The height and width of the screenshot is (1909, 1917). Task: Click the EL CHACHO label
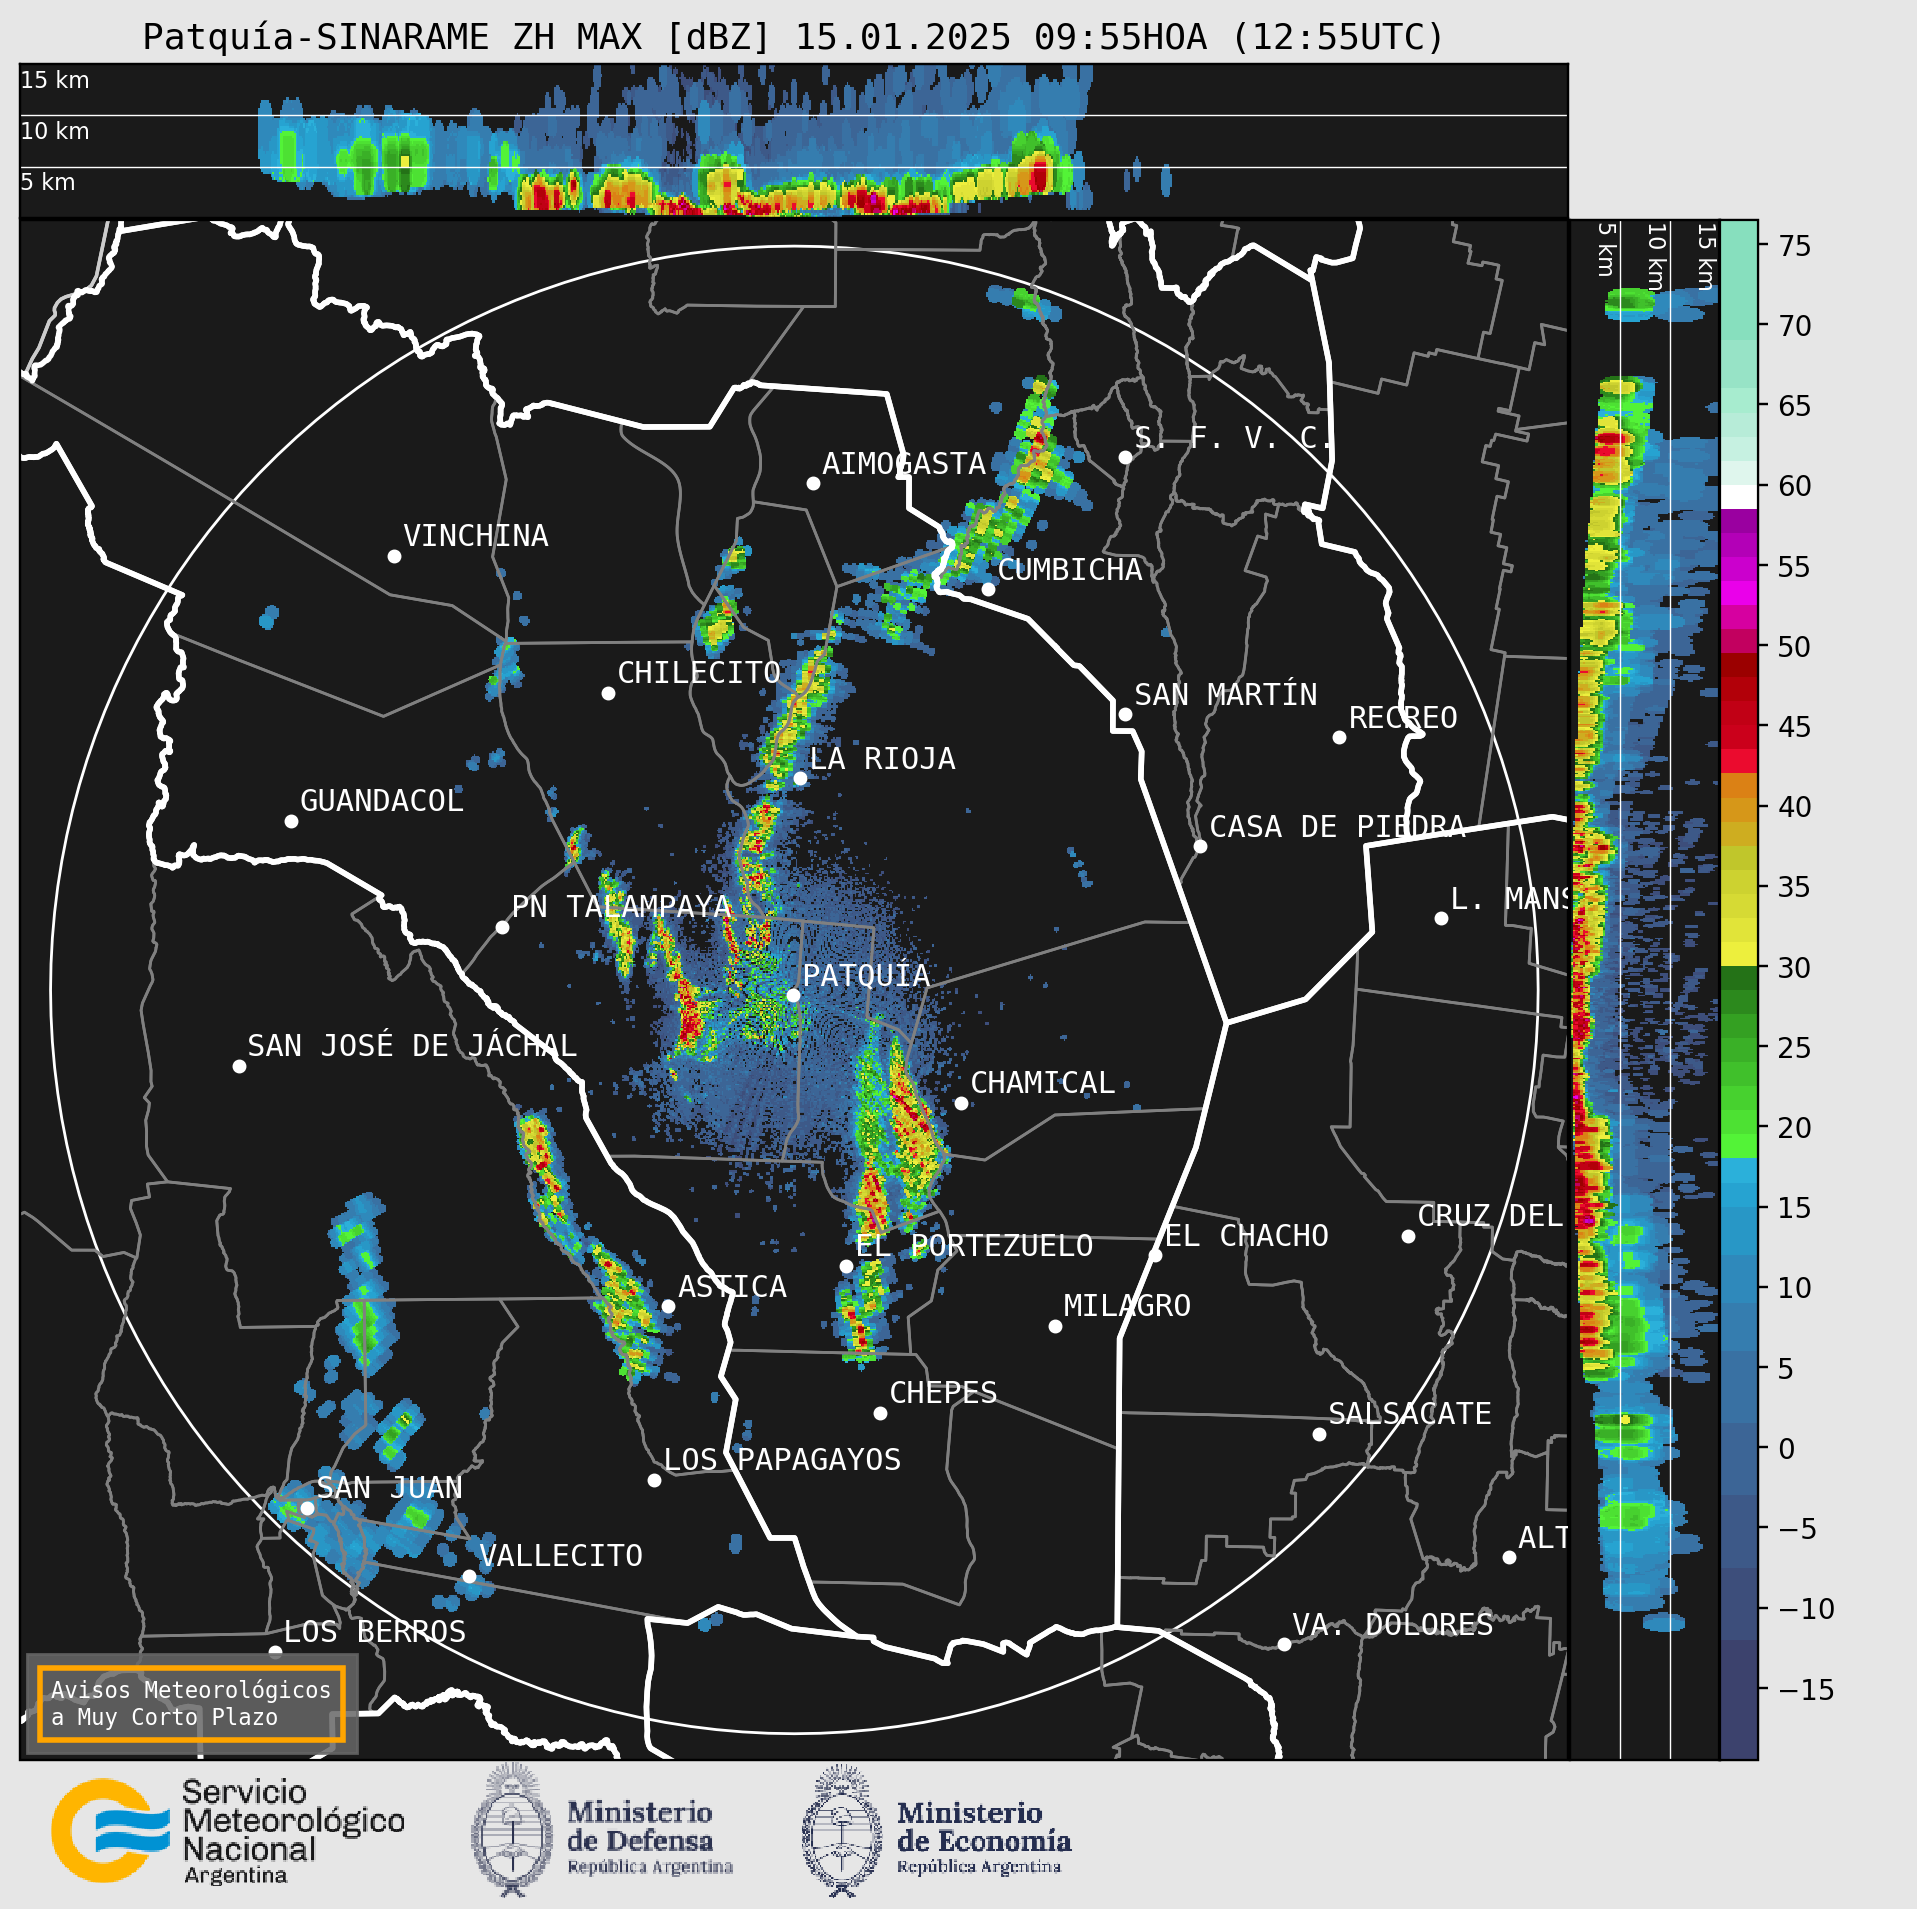click(x=1247, y=1236)
